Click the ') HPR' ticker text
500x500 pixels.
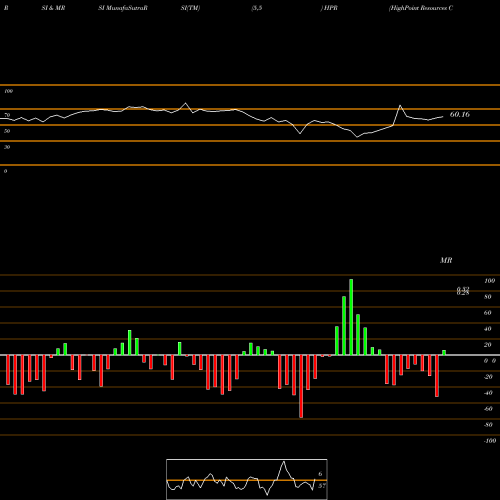click(329, 8)
